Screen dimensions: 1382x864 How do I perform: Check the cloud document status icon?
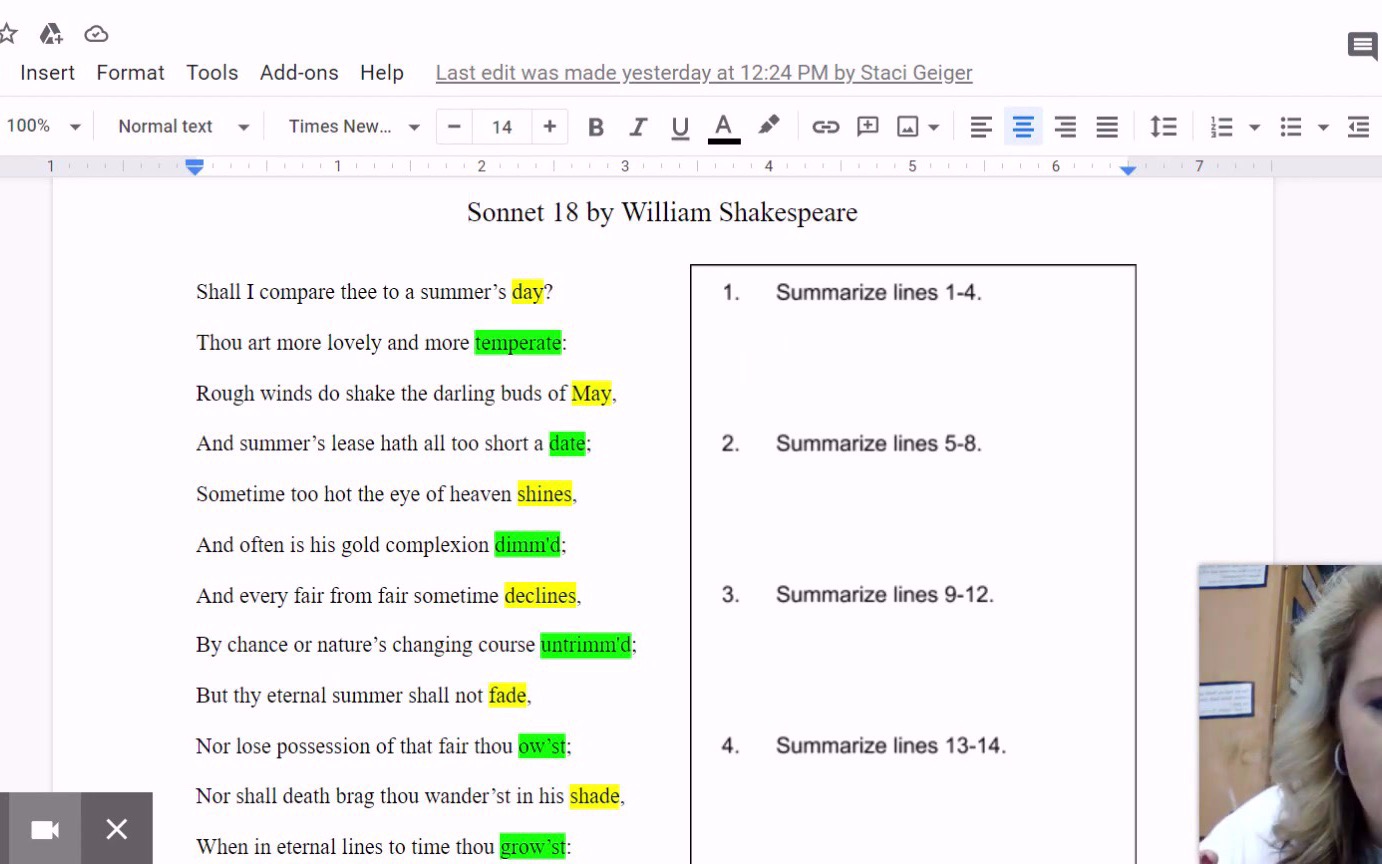coord(96,34)
